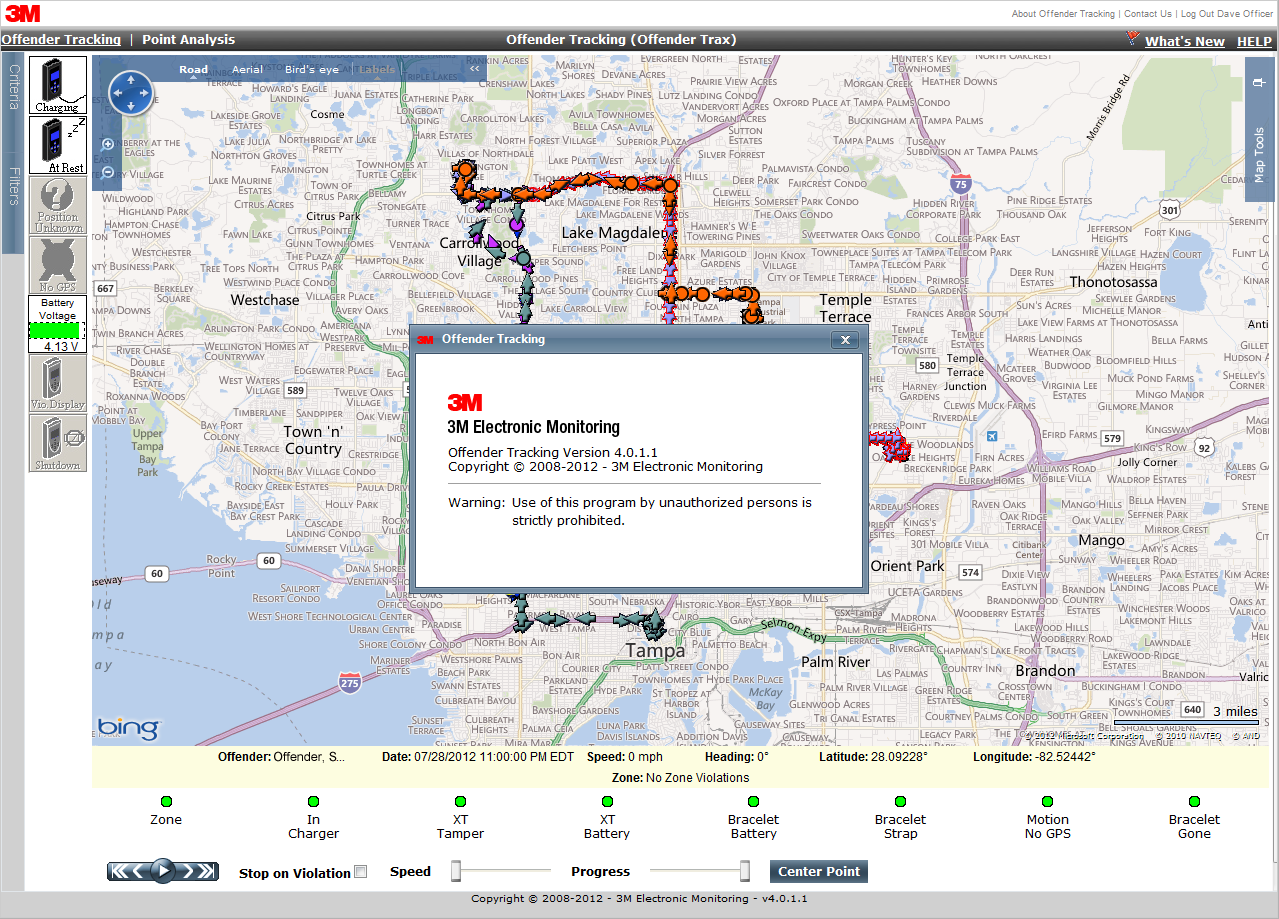Open Point Analysis menu item
The height and width of the screenshot is (919, 1279).
[188, 40]
